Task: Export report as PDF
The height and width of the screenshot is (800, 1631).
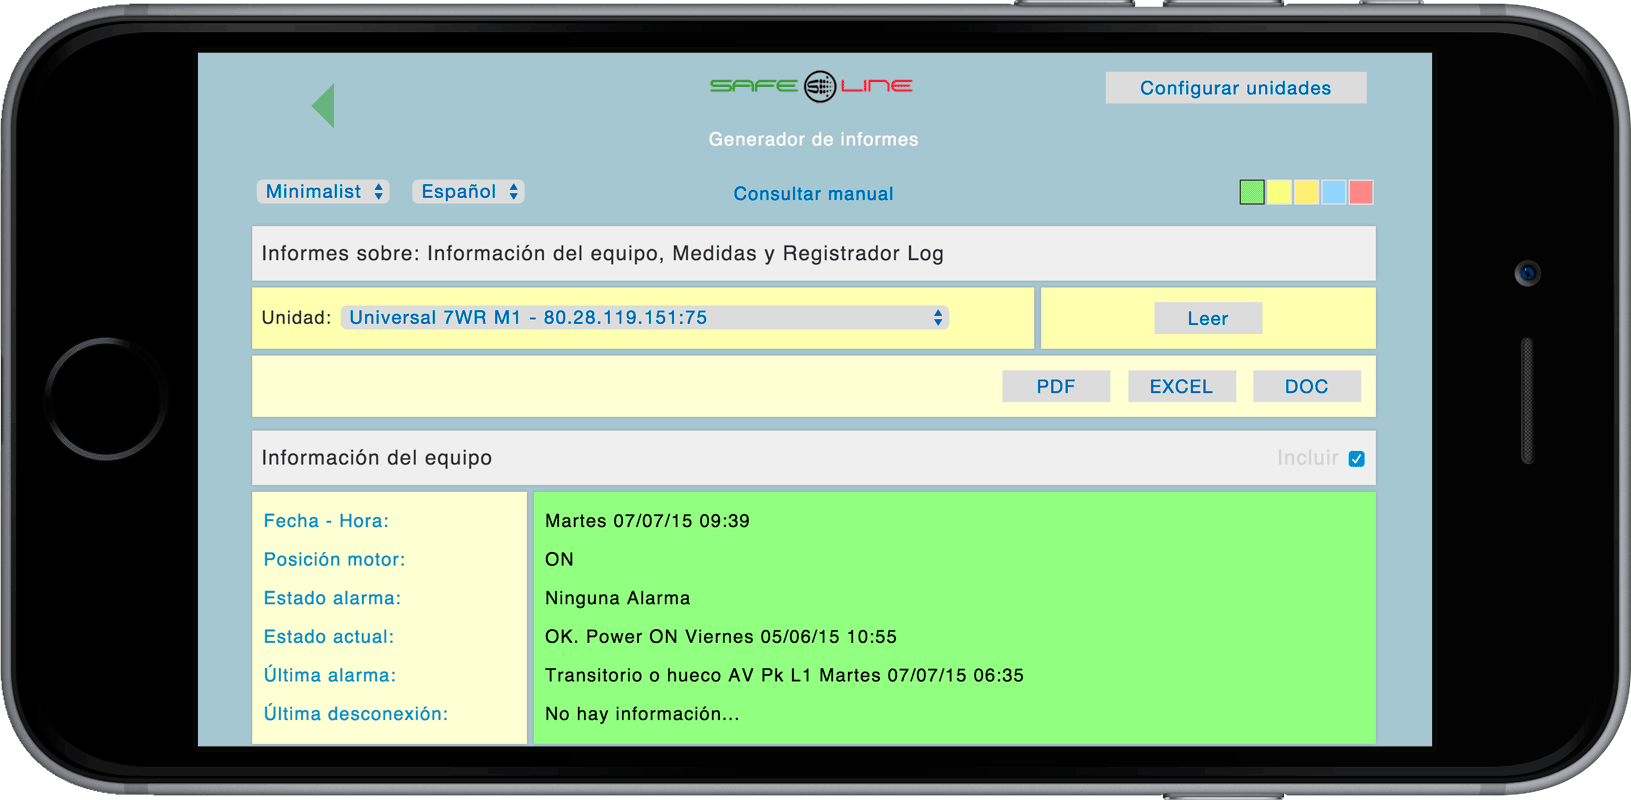Action: tap(1056, 386)
